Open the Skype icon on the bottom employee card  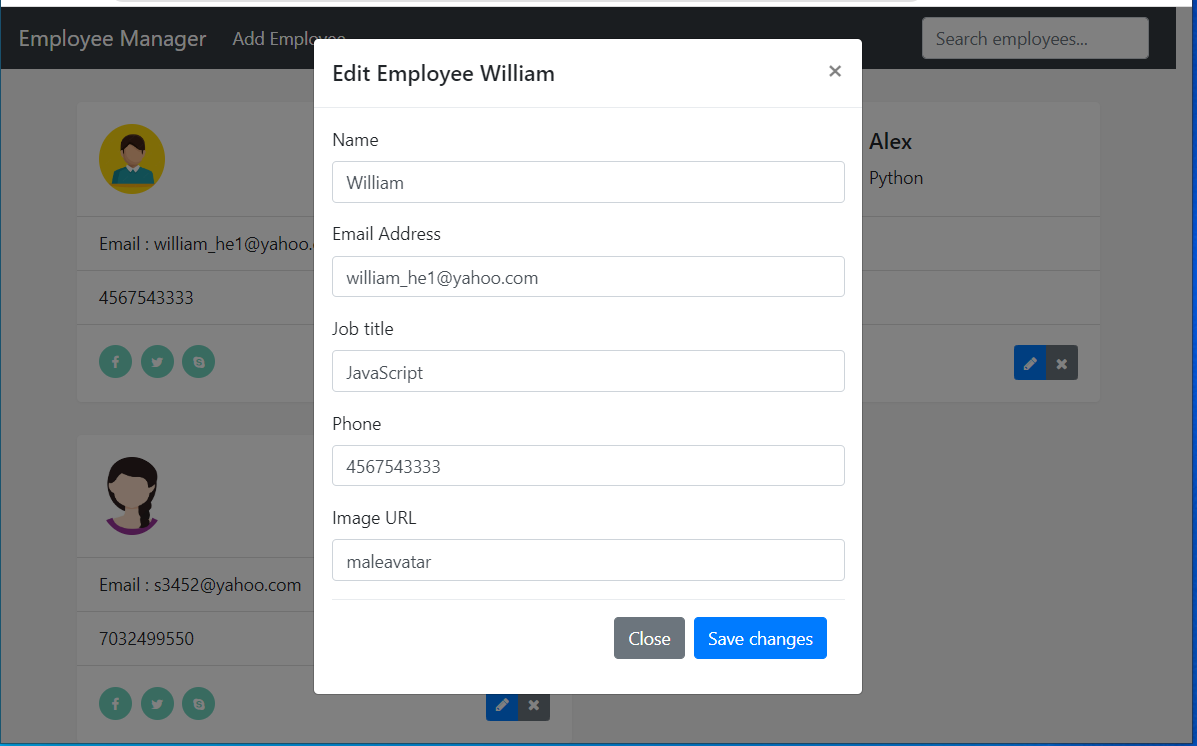[198, 704]
